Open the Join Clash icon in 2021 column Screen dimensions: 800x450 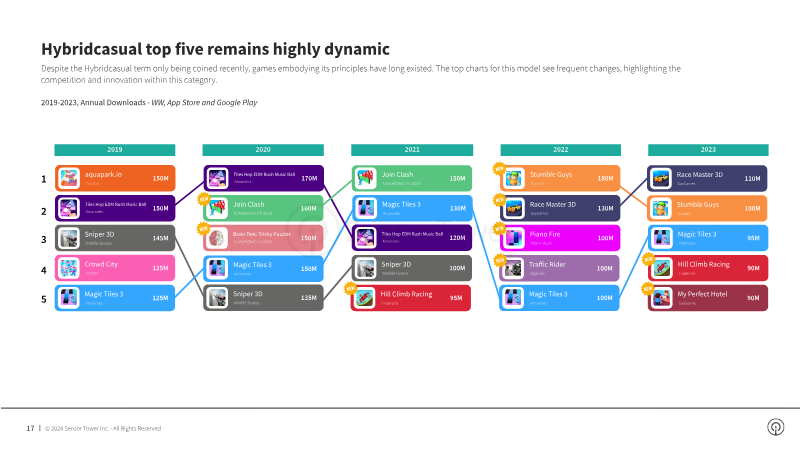[x=366, y=179]
